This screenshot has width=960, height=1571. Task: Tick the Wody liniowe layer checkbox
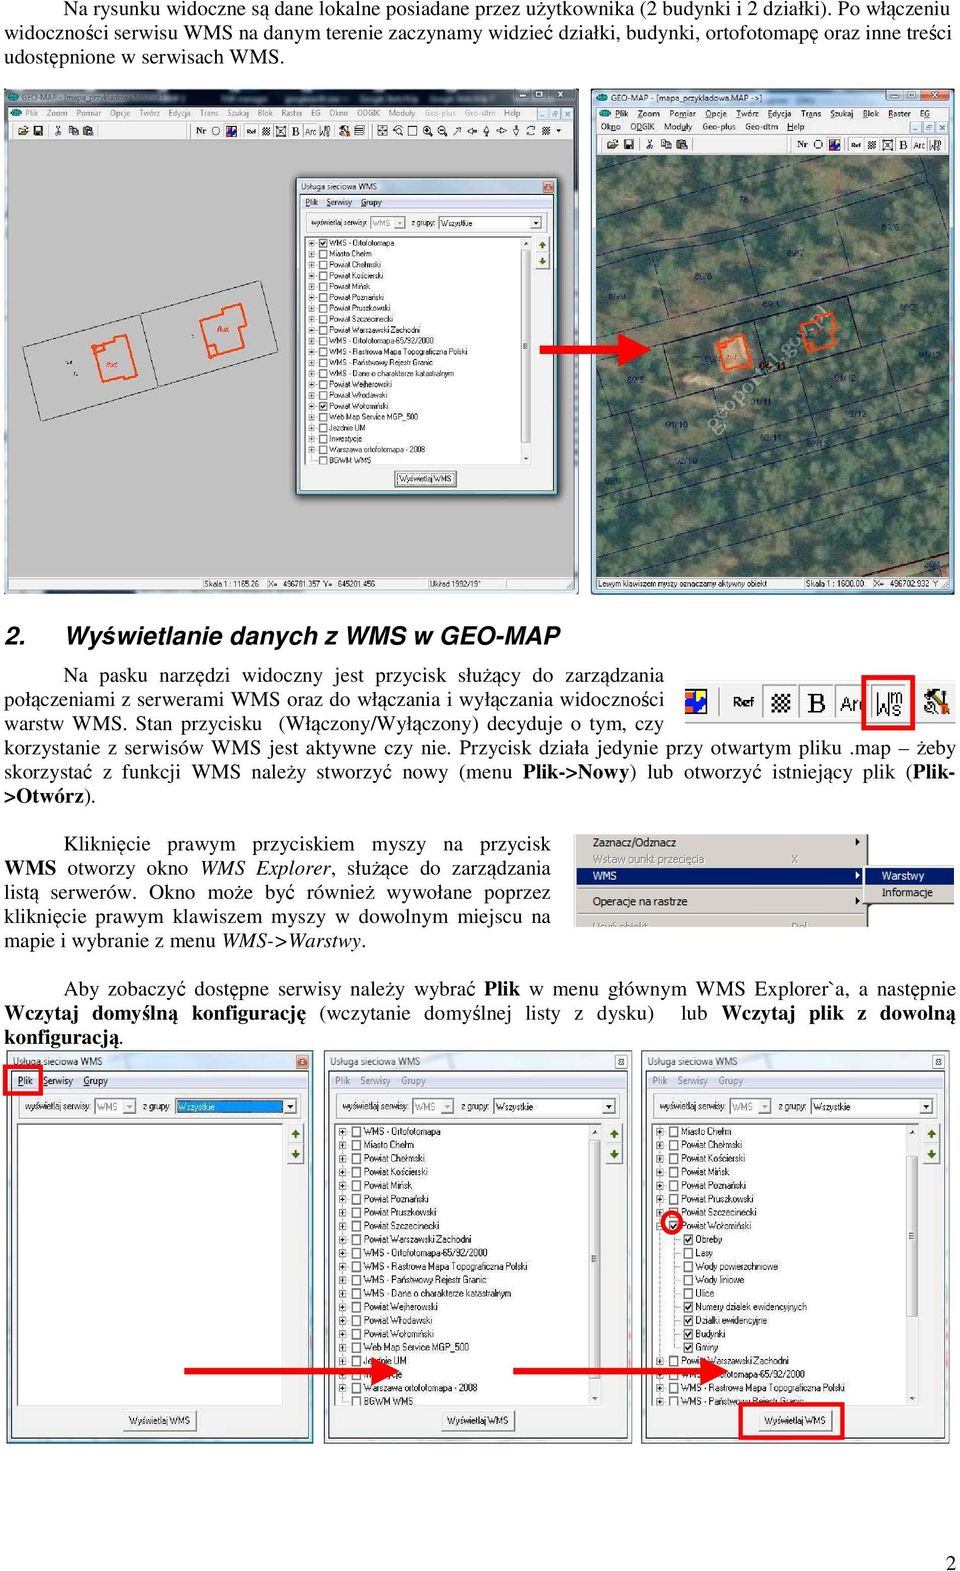click(x=688, y=1279)
